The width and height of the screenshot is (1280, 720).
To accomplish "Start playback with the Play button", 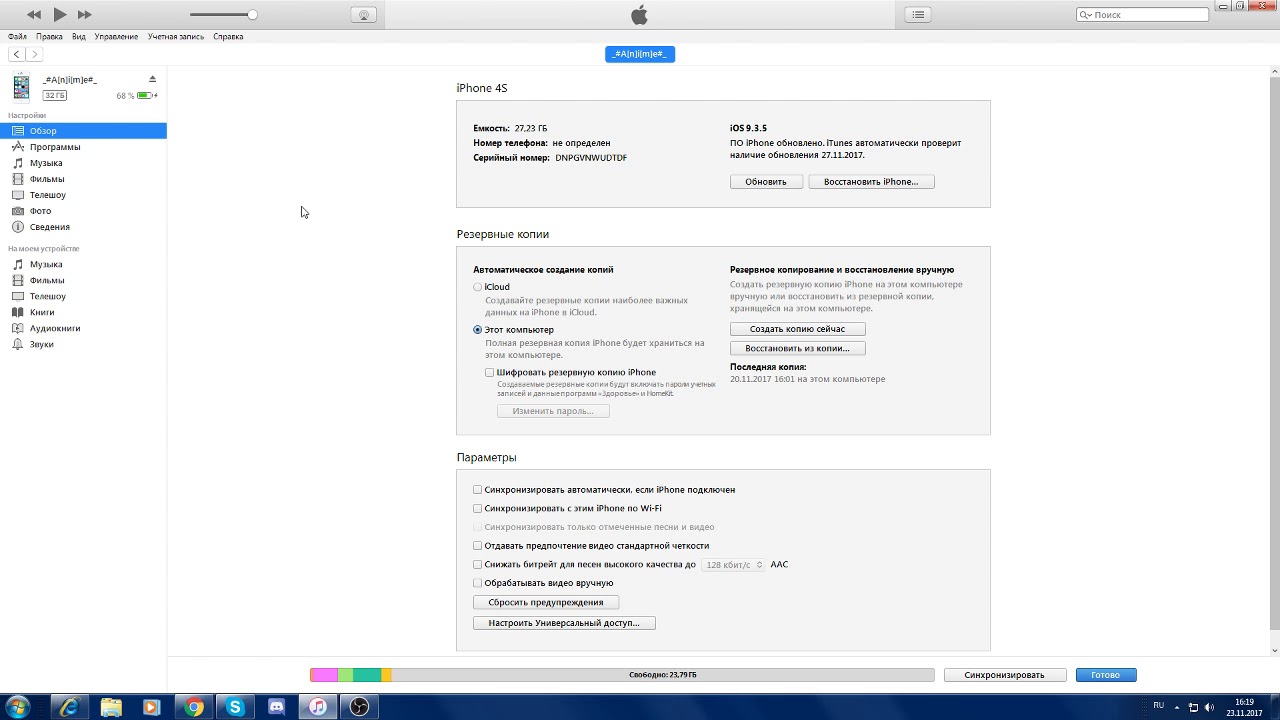I will 60,14.
